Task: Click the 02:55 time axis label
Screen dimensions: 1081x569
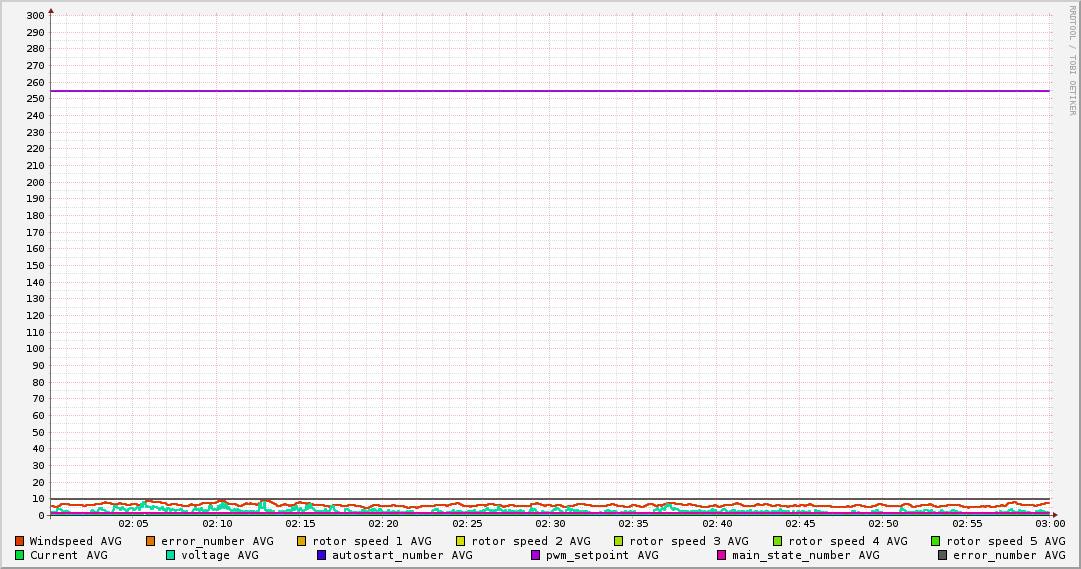Action: (x=967, y=524)
